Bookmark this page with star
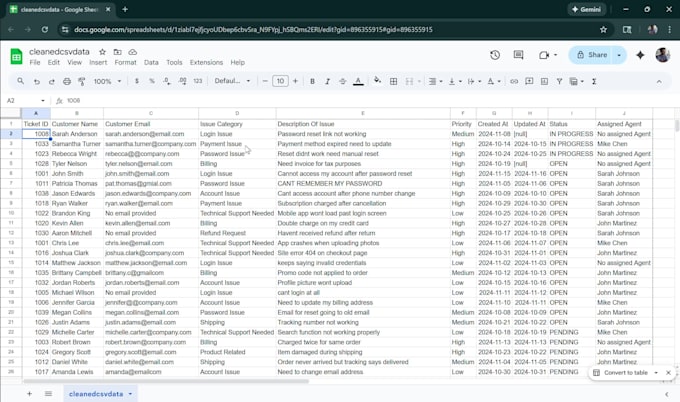 coord(603,29)
